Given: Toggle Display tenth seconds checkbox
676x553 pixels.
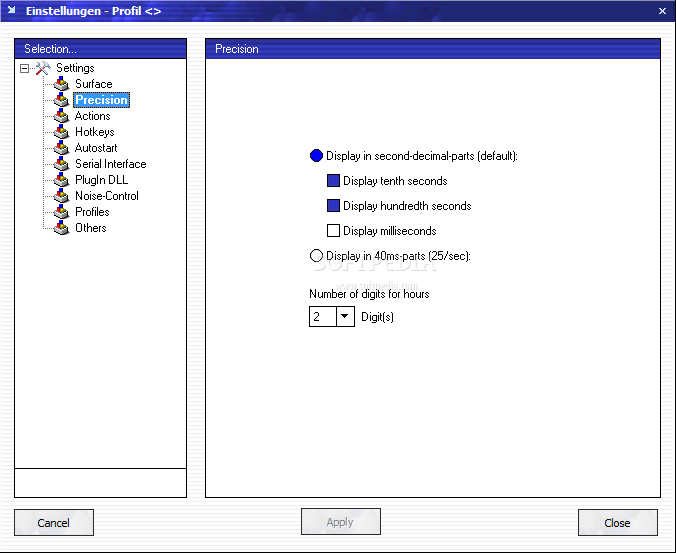Looking at the screenshot, I should tap(333, 181).
